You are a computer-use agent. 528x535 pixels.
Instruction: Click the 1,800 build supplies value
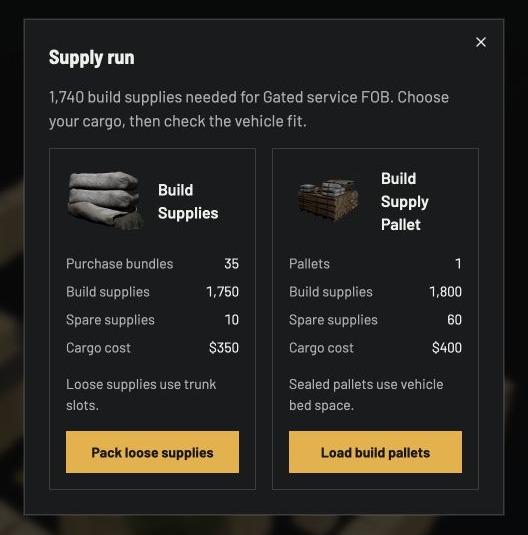(x=445, y=292)
